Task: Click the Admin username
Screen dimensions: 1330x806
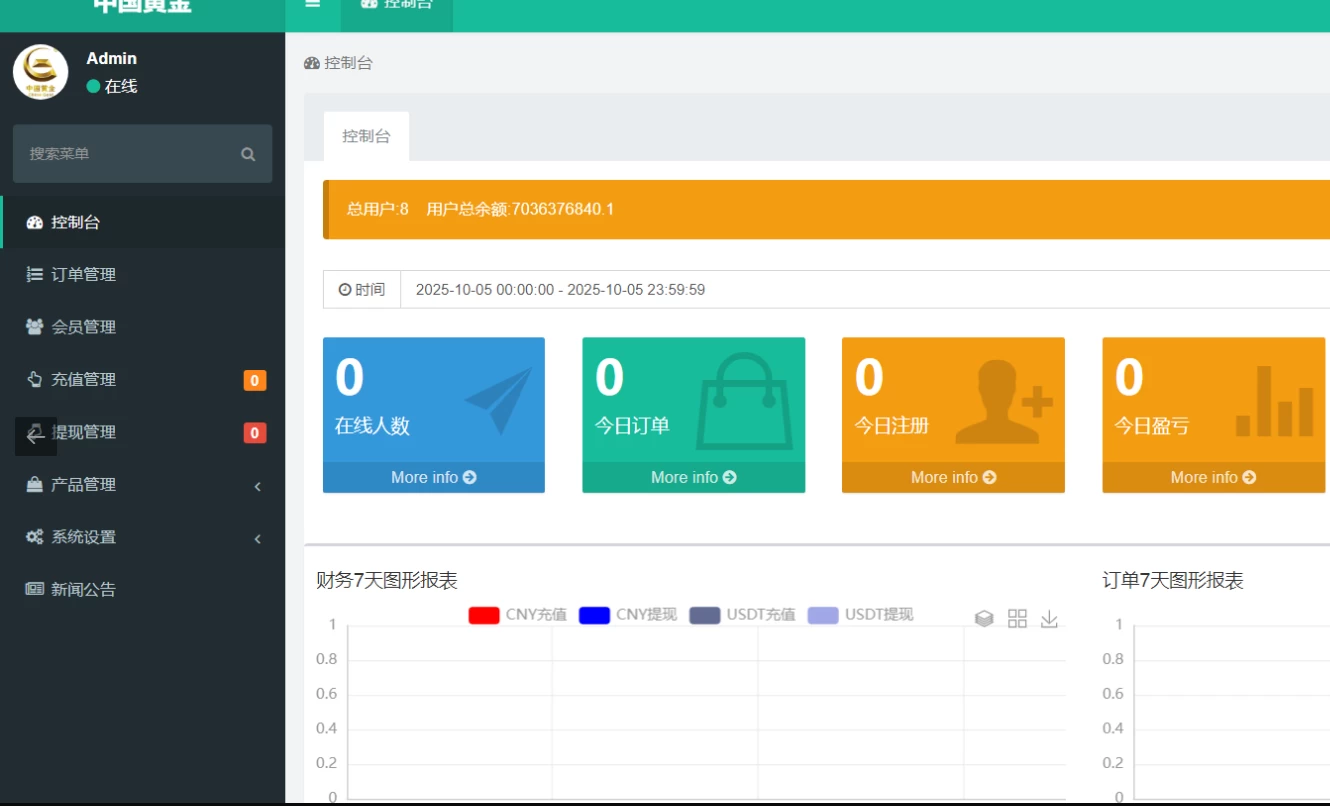Action: (x=112, y=58)
